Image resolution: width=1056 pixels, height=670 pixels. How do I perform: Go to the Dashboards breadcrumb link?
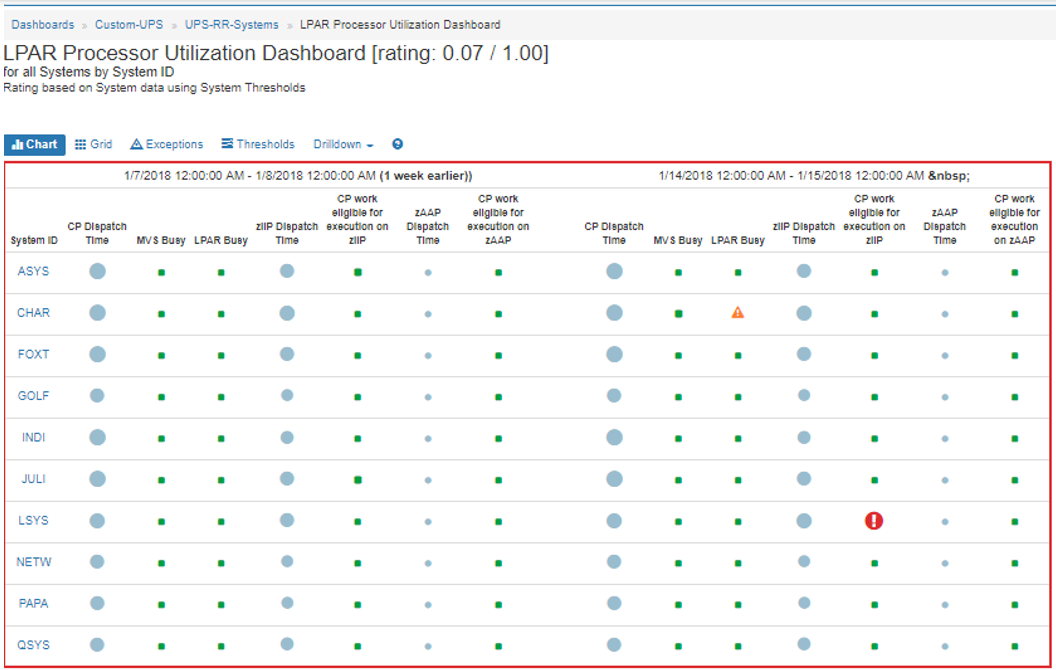point(42,24)
